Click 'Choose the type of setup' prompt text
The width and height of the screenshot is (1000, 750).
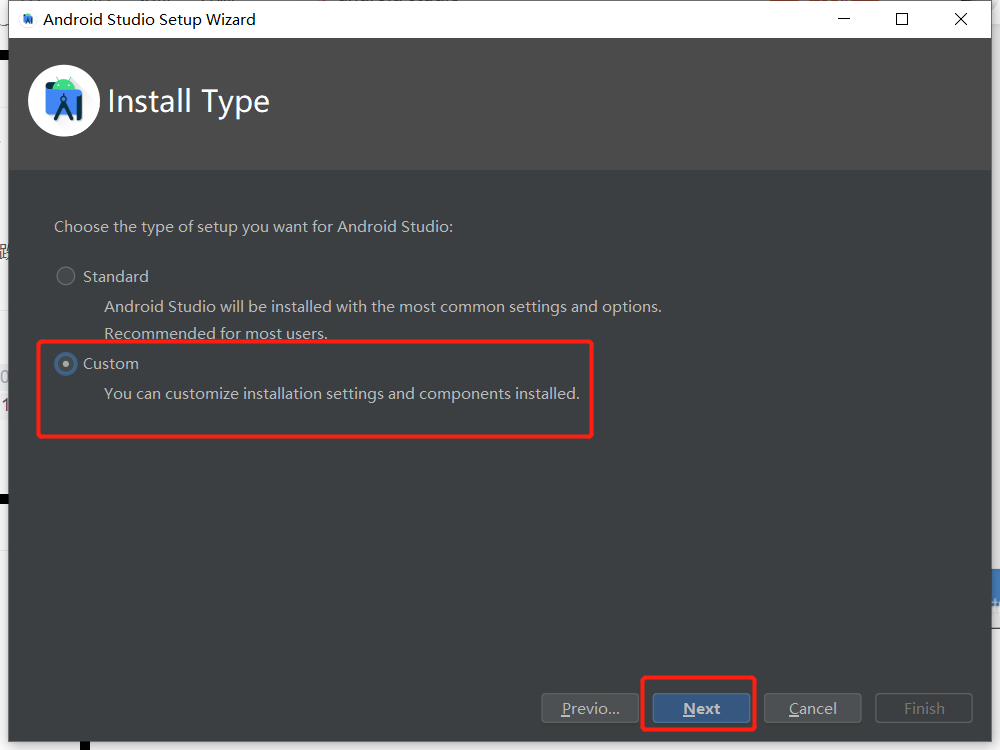tap(253, 227)
